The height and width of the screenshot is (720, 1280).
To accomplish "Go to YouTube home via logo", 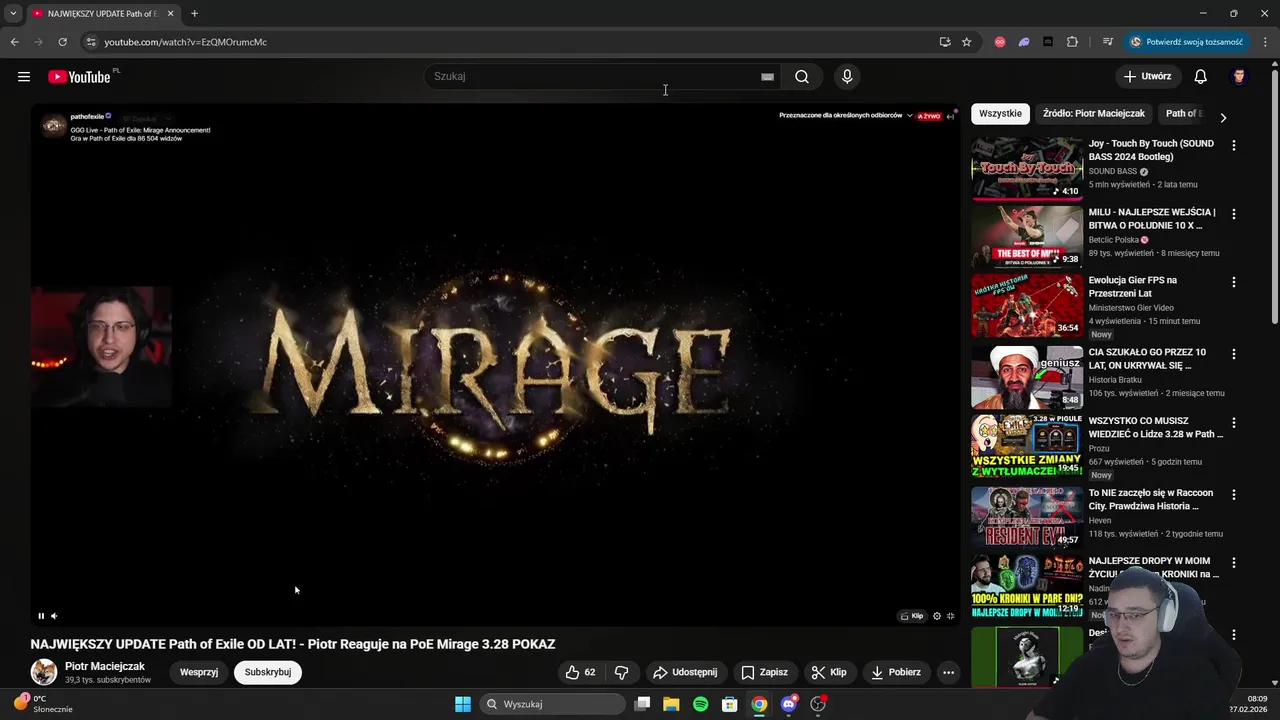I will tap(79, 77).
